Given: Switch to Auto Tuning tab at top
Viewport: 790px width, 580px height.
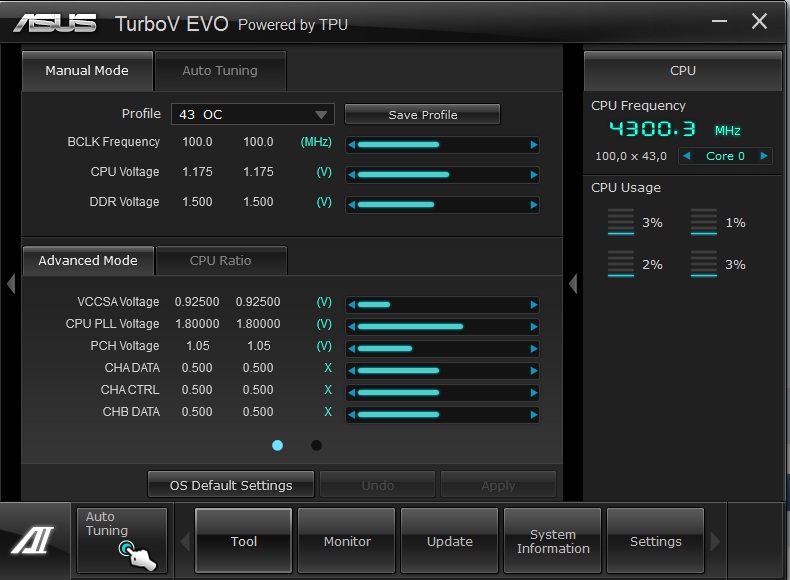Looking at the screenshot, I should click(x=220, y=71).
